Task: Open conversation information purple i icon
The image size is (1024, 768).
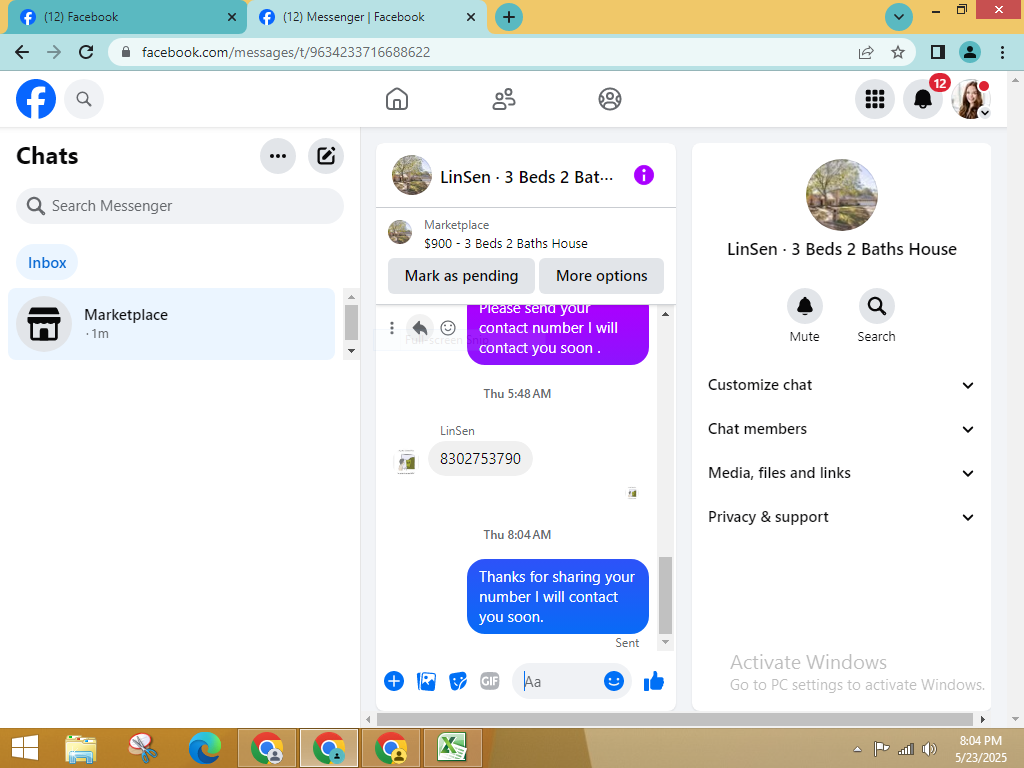Action: (643, 176)
